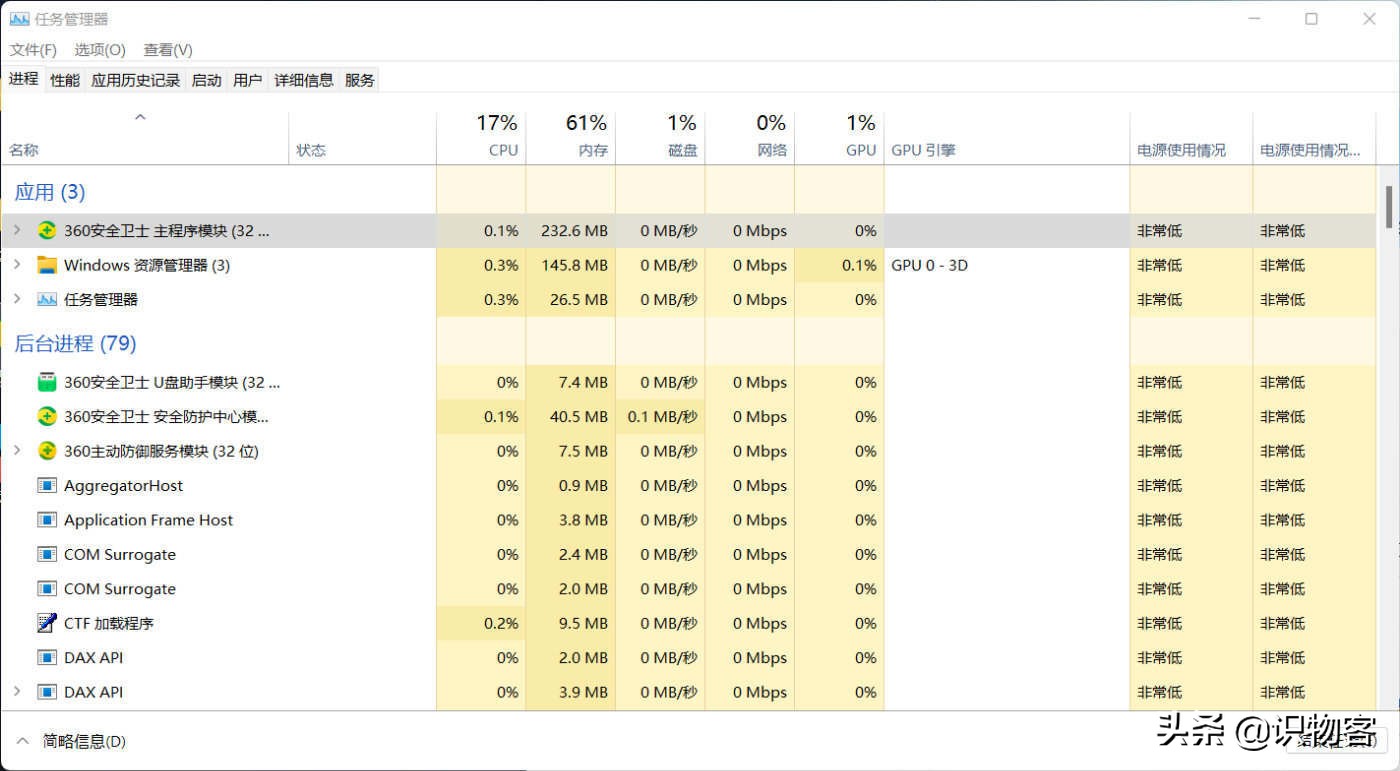Click the 任务管理器 process icon

pyautogui.click(x=46, y=300)
